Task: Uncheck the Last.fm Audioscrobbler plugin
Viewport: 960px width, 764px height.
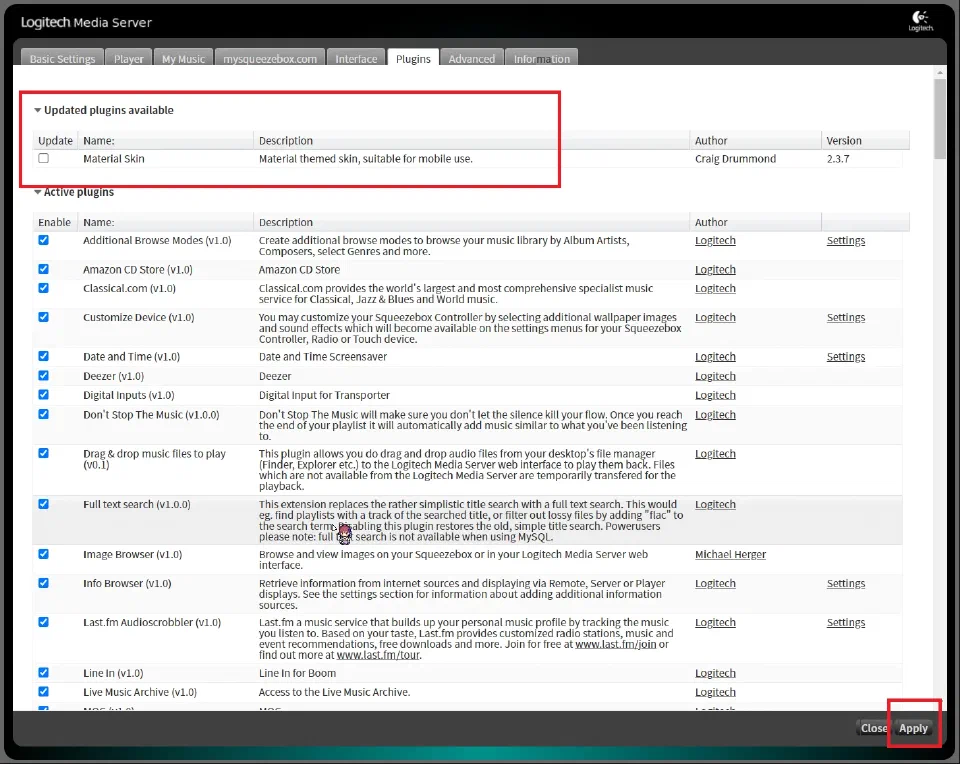Action: click(43, 622)
